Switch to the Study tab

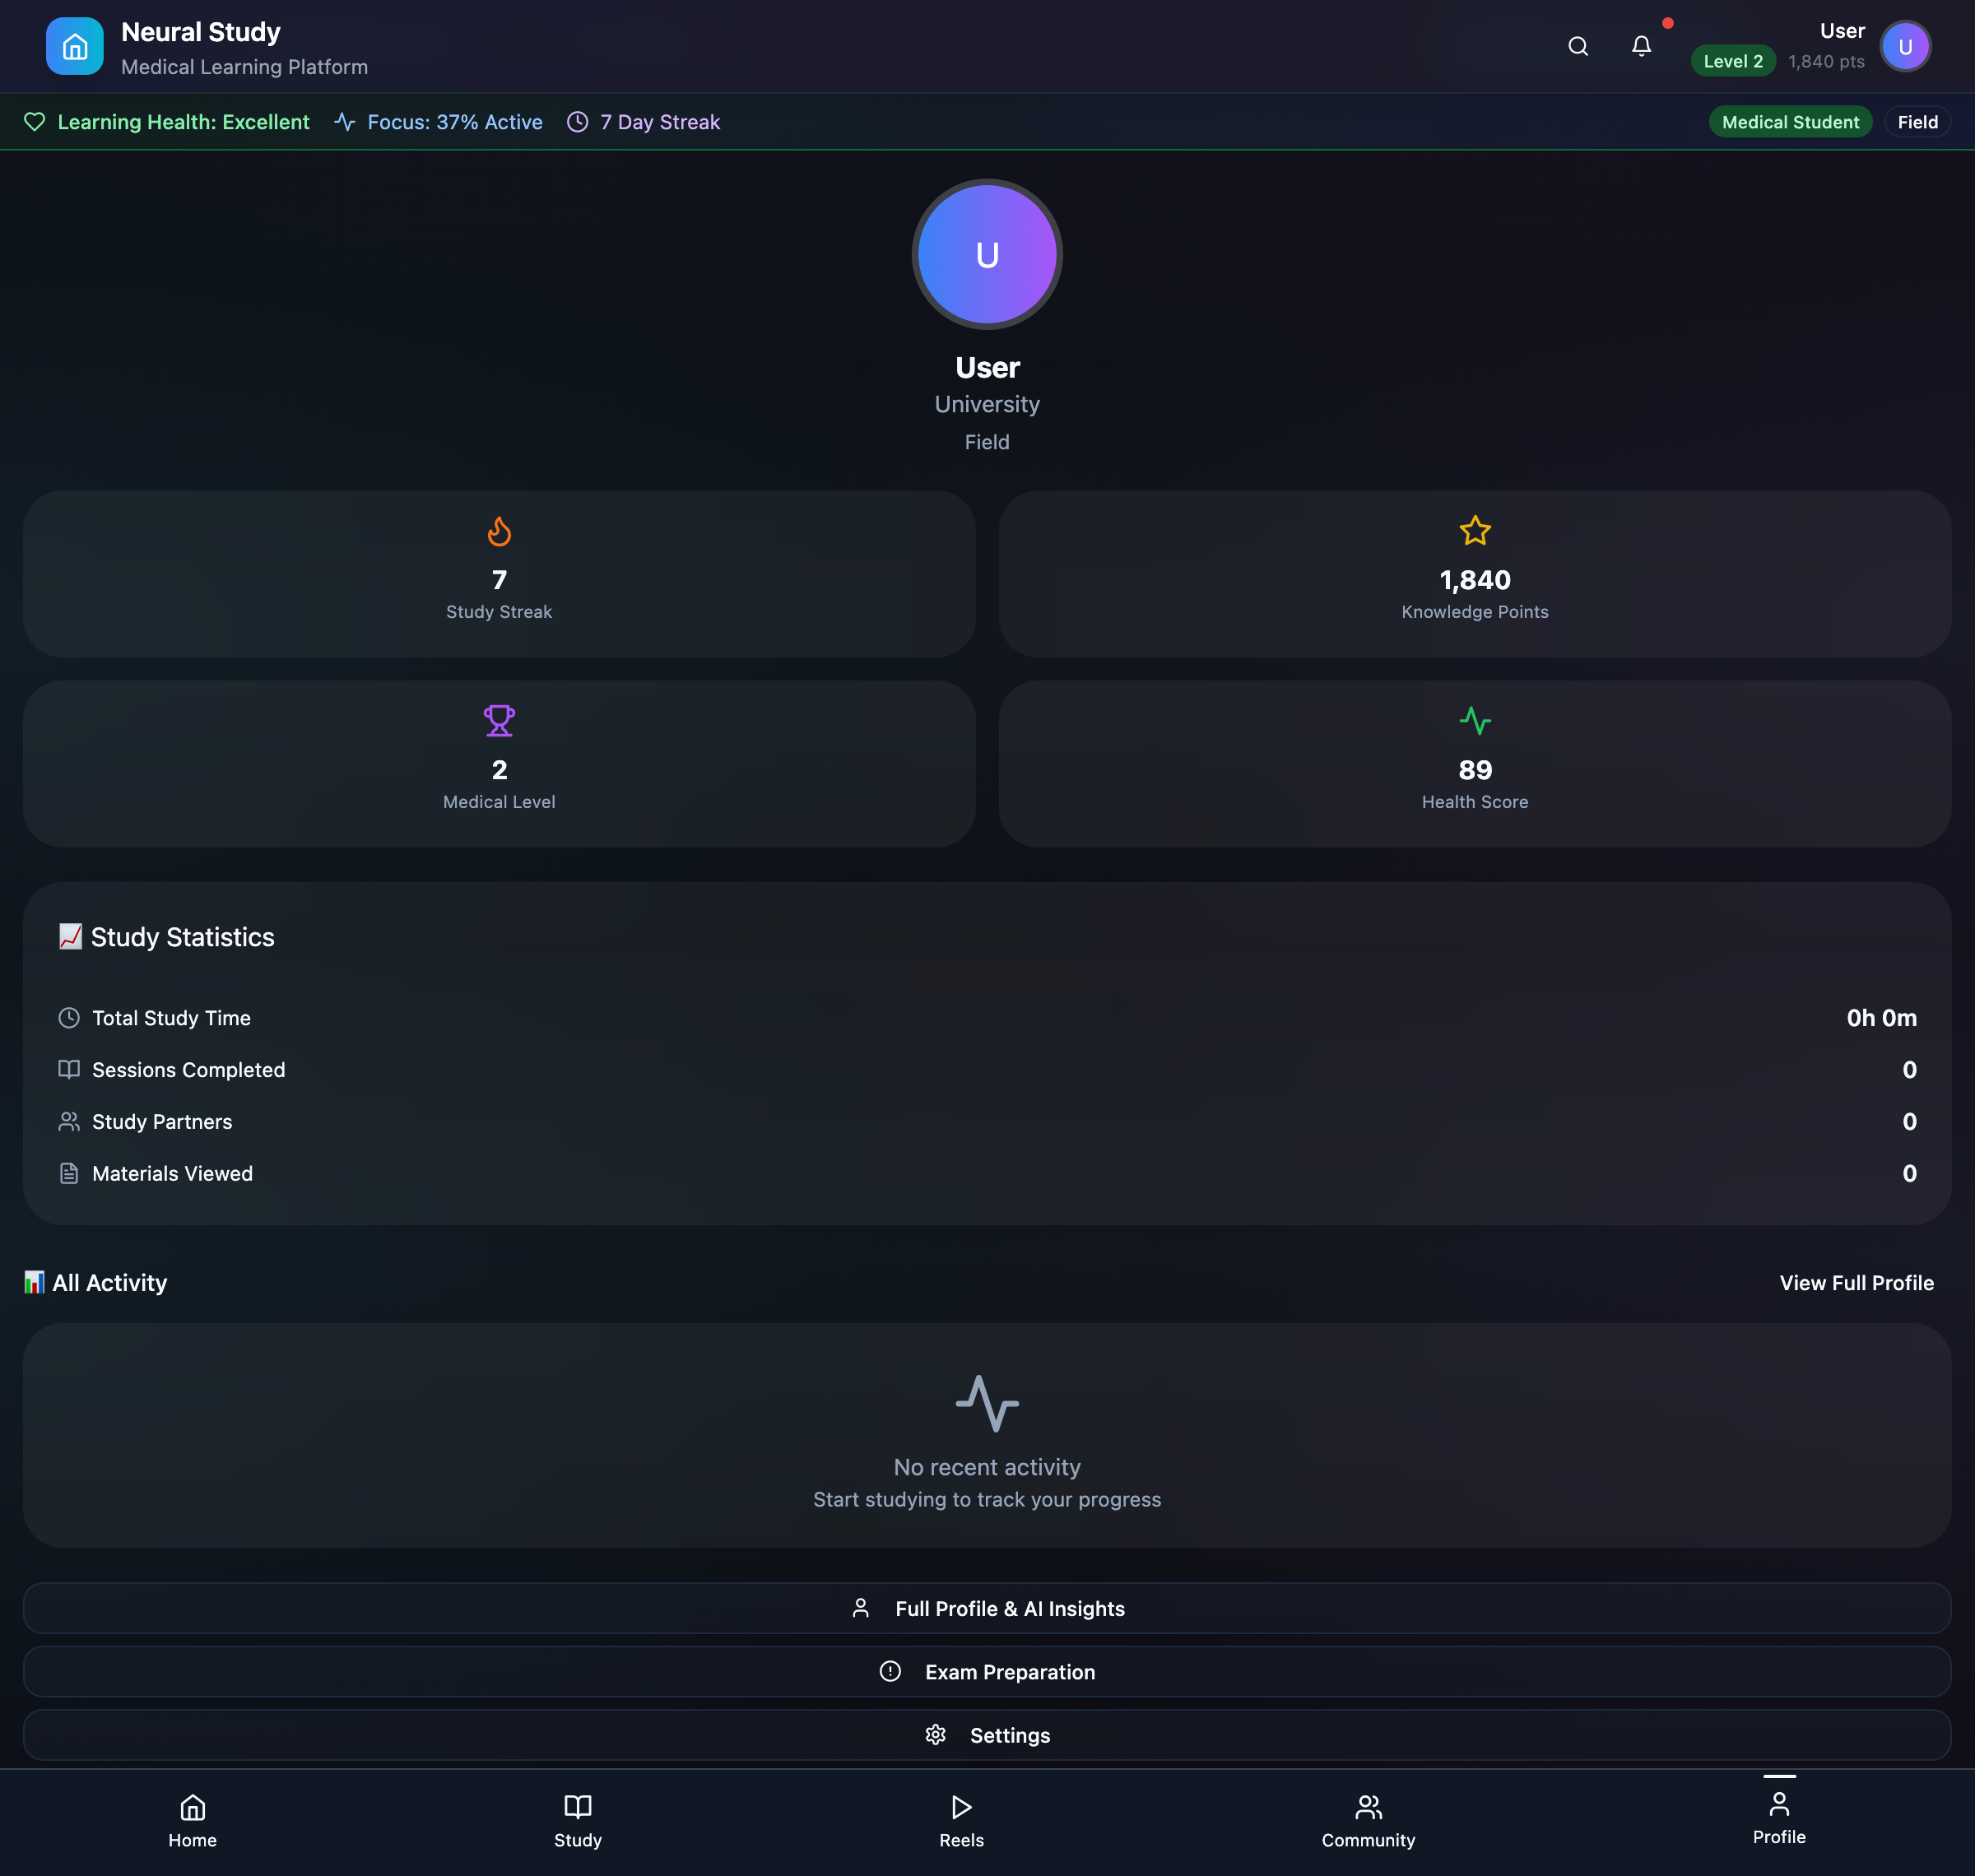pyautogui.click(x=577, y=1821)
